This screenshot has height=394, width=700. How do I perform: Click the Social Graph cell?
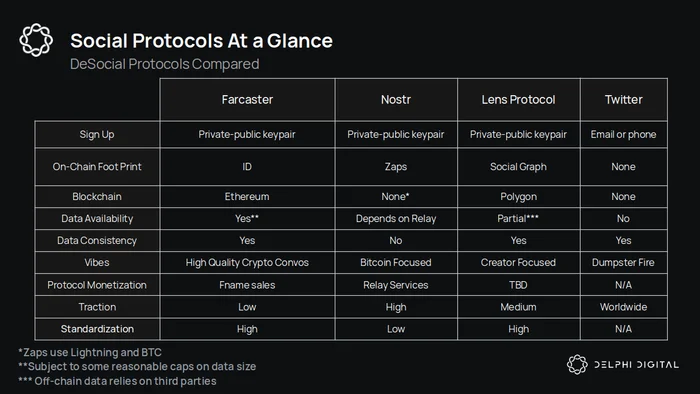pyautogui.click(x=518, y=166)
